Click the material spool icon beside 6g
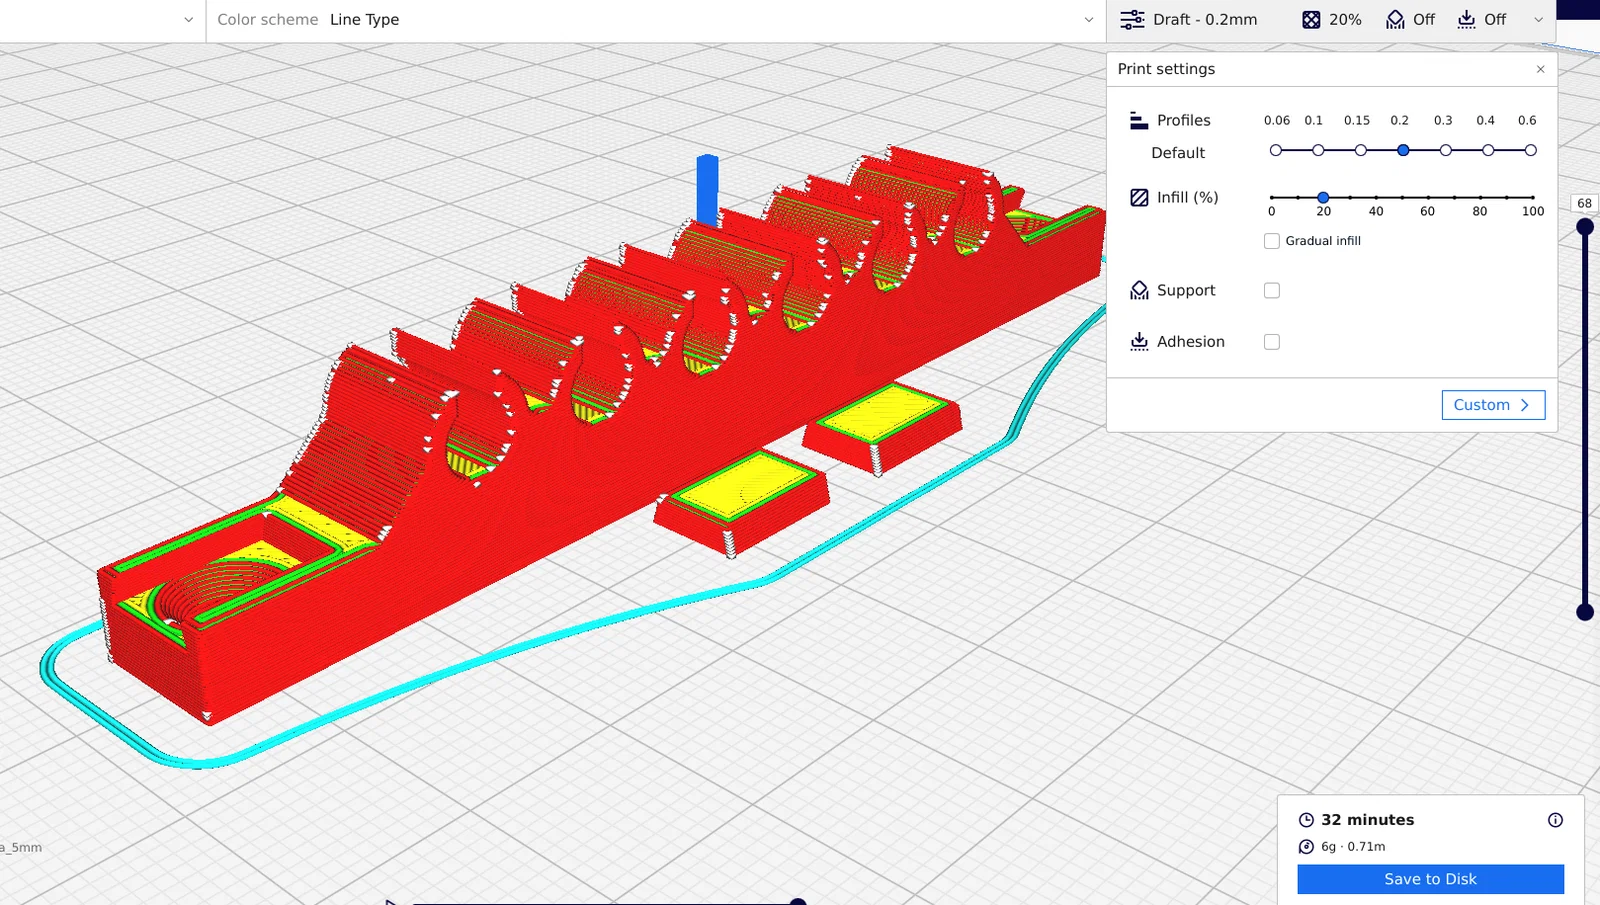1600x905 pixels. (x=1306, y=847)
